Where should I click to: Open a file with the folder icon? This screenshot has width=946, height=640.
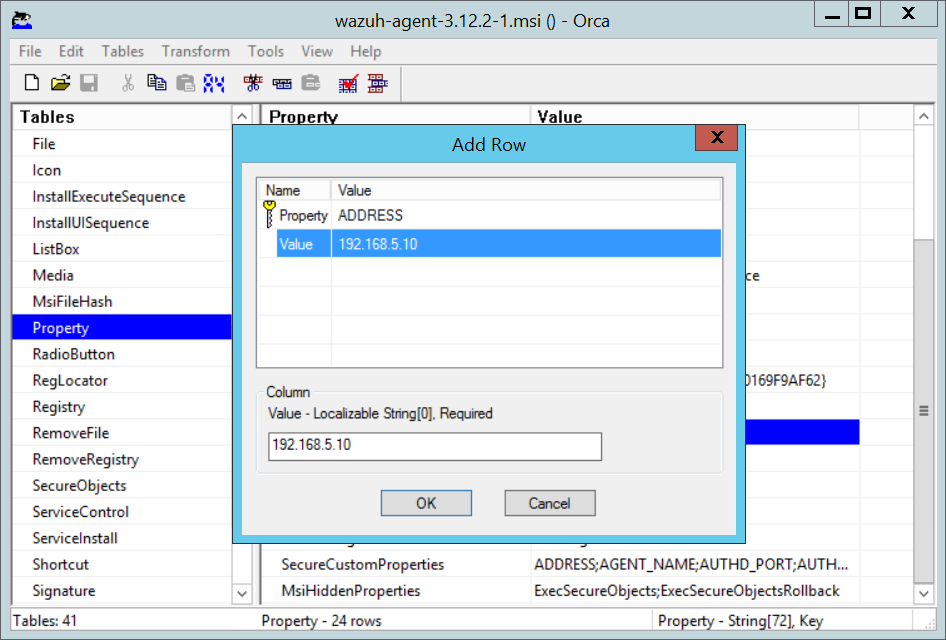(60, 83)
